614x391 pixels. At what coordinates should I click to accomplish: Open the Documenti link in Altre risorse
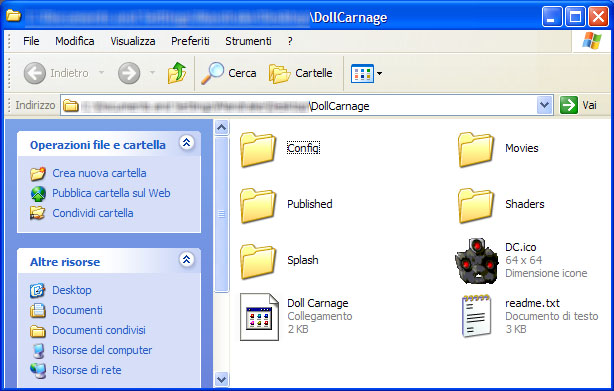[x=78, y=310]
